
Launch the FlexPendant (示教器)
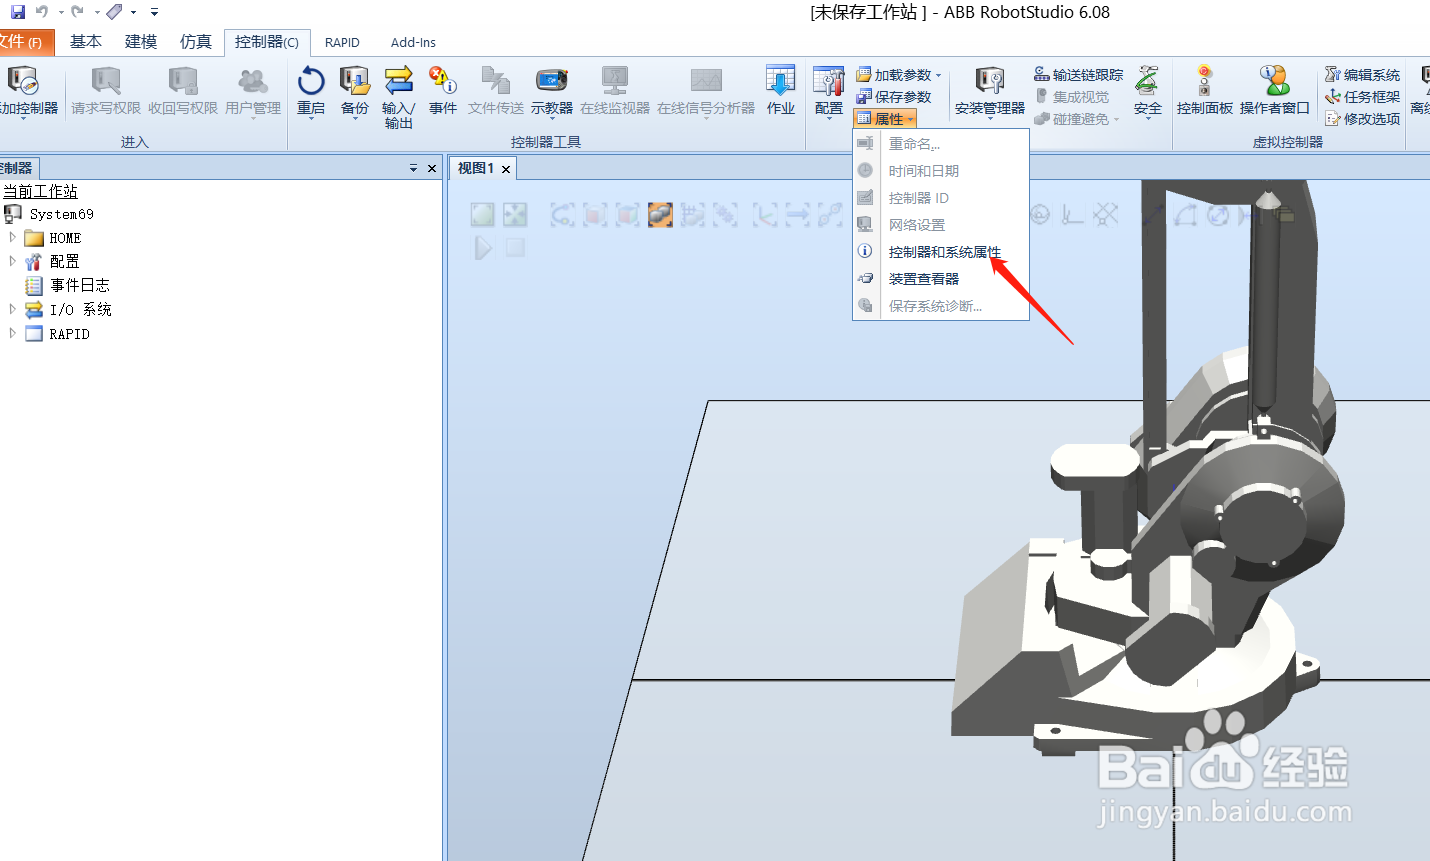click(x=552, y=91)
